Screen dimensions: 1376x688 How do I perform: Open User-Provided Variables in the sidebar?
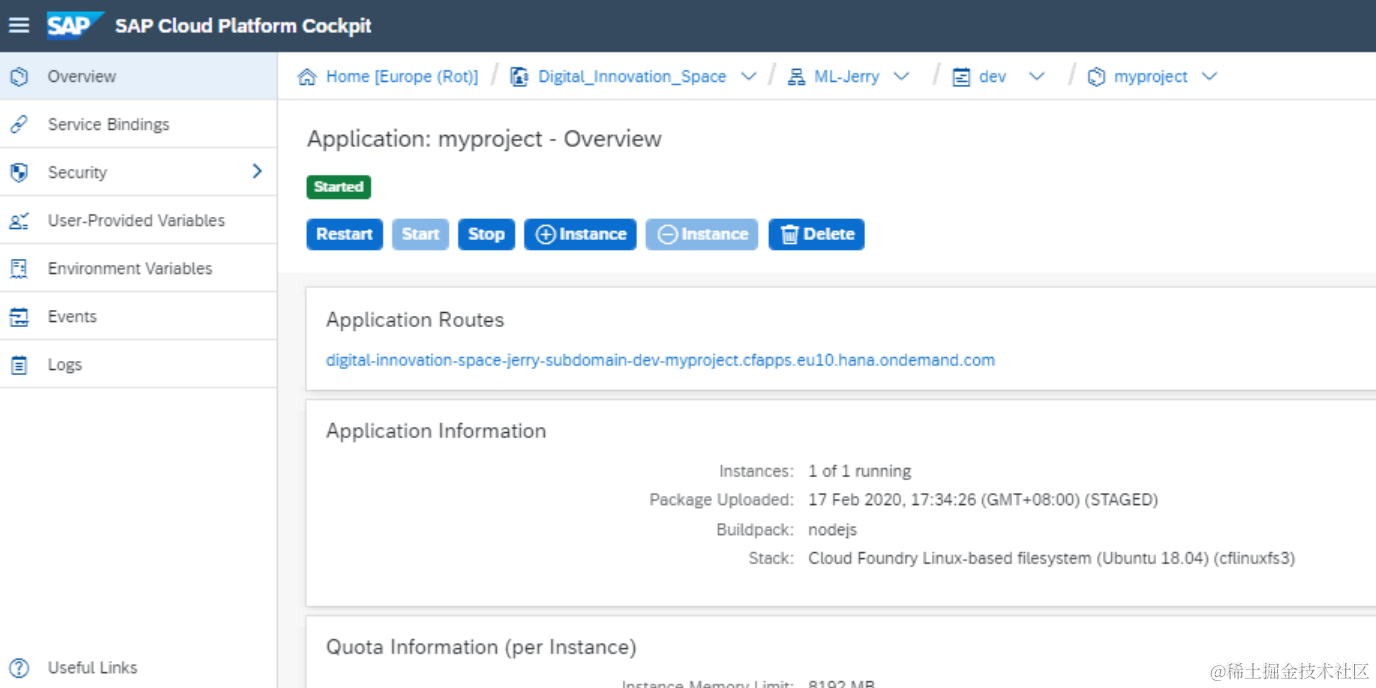[138, 220]
